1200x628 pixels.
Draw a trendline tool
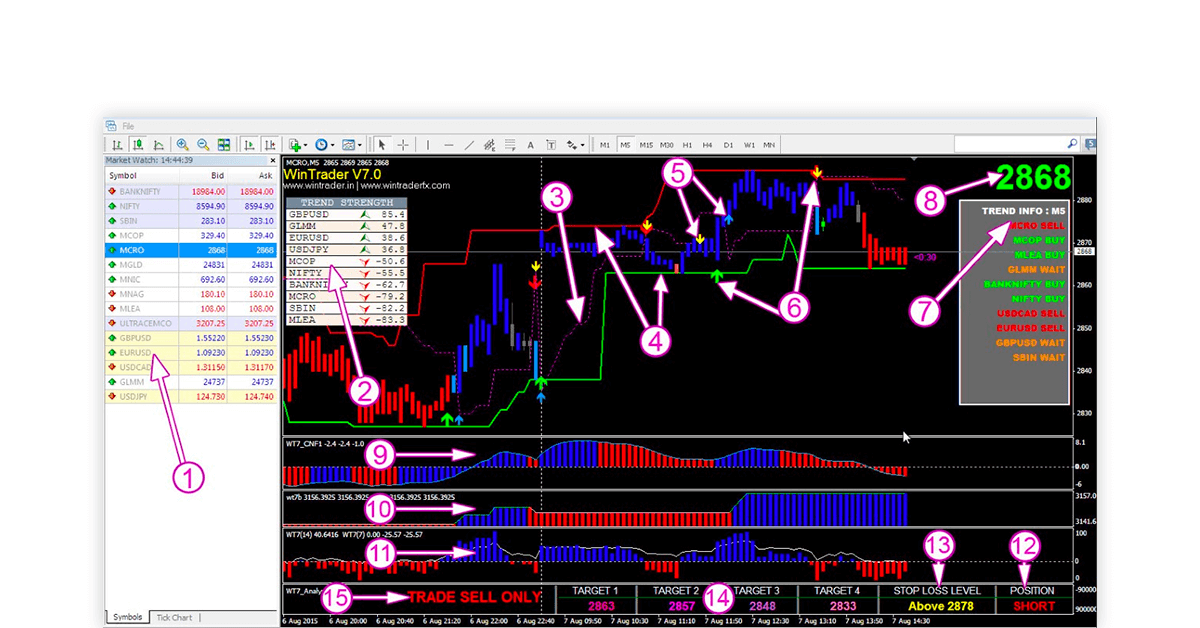pyautogui.click(x=469, y=144)
